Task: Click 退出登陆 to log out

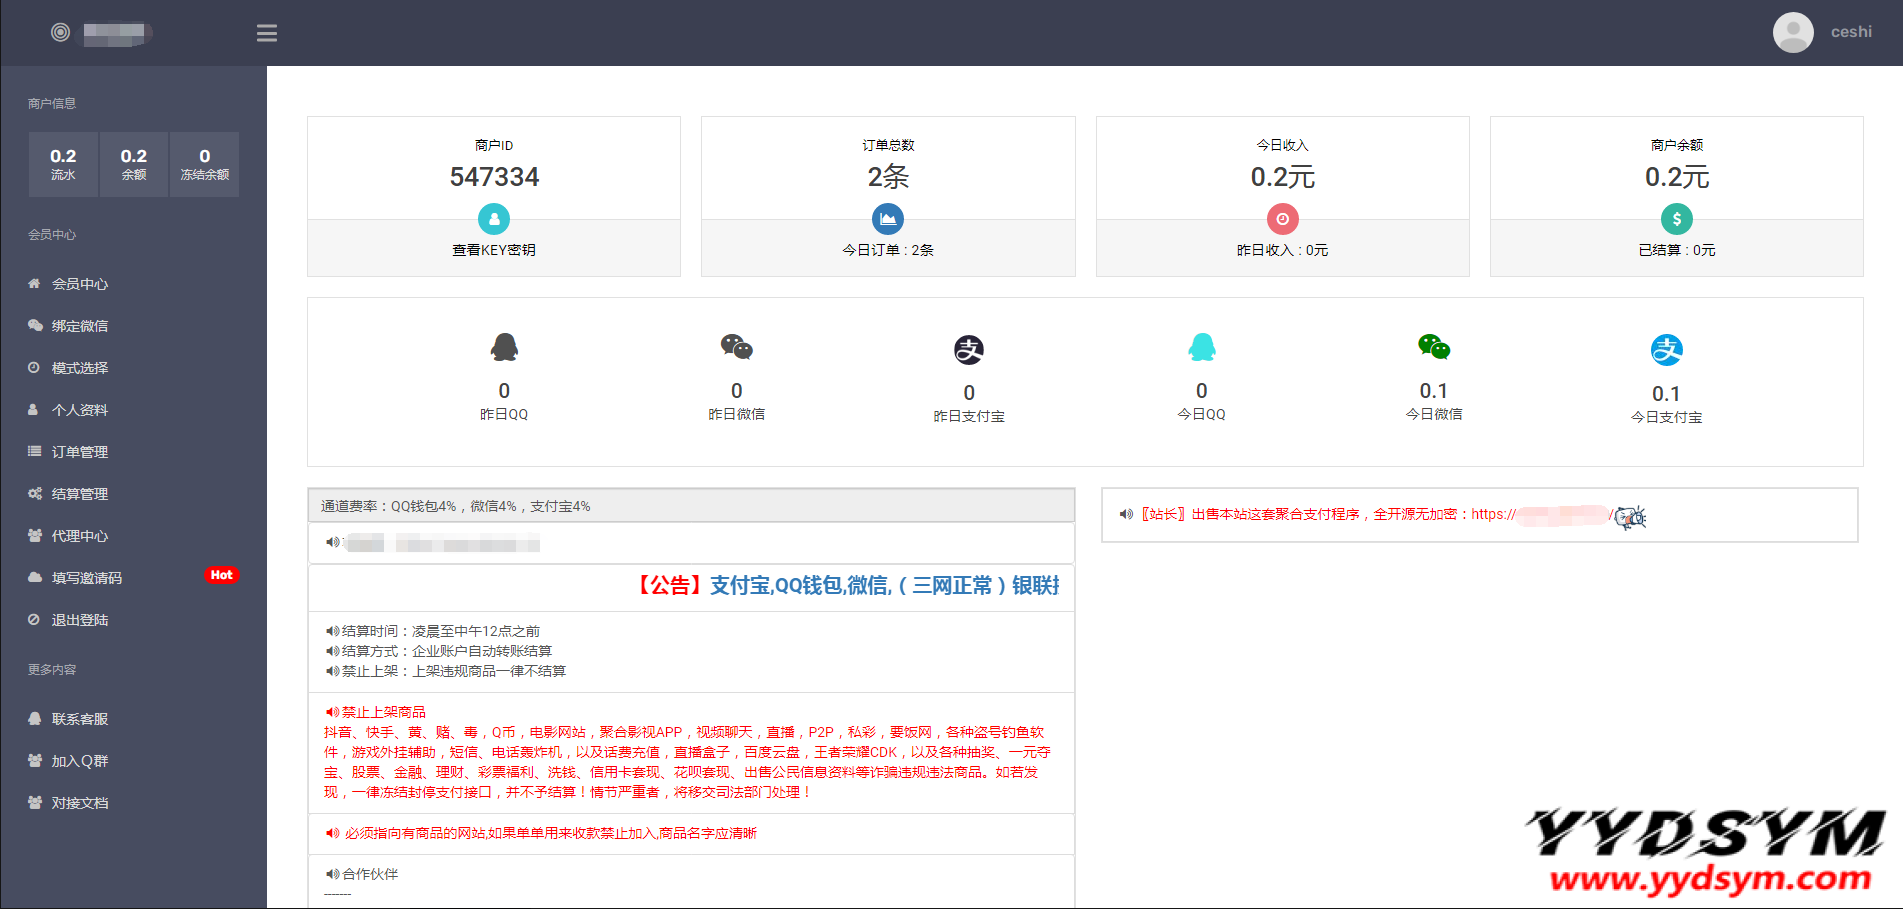Action: point(80,620)
